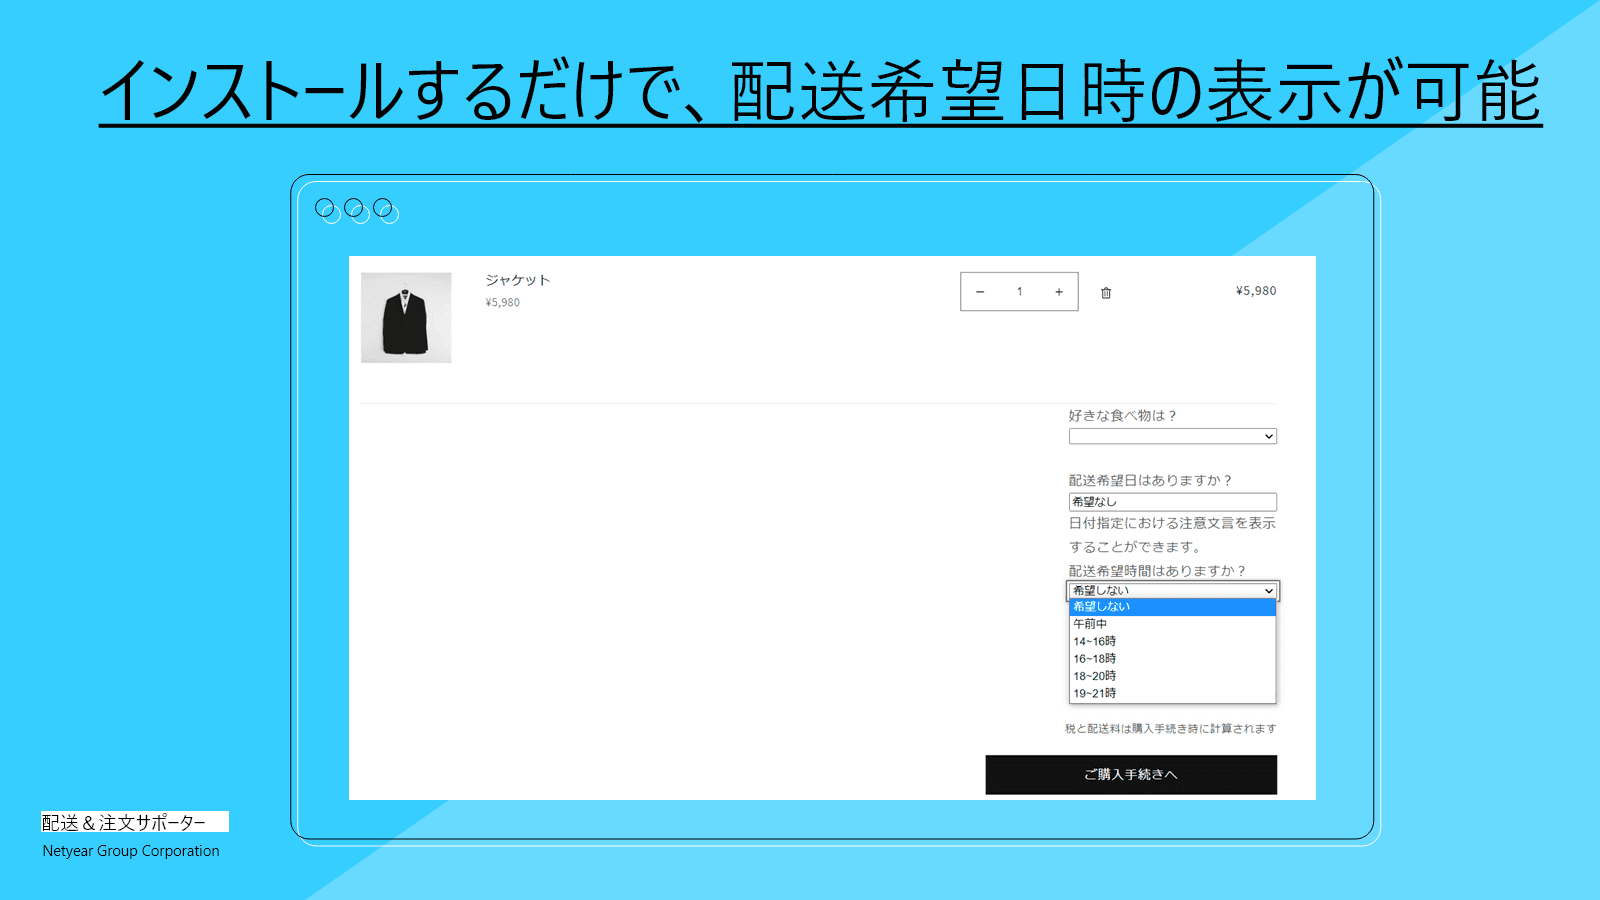Click the ジャケット product name link

pos(514,280)
